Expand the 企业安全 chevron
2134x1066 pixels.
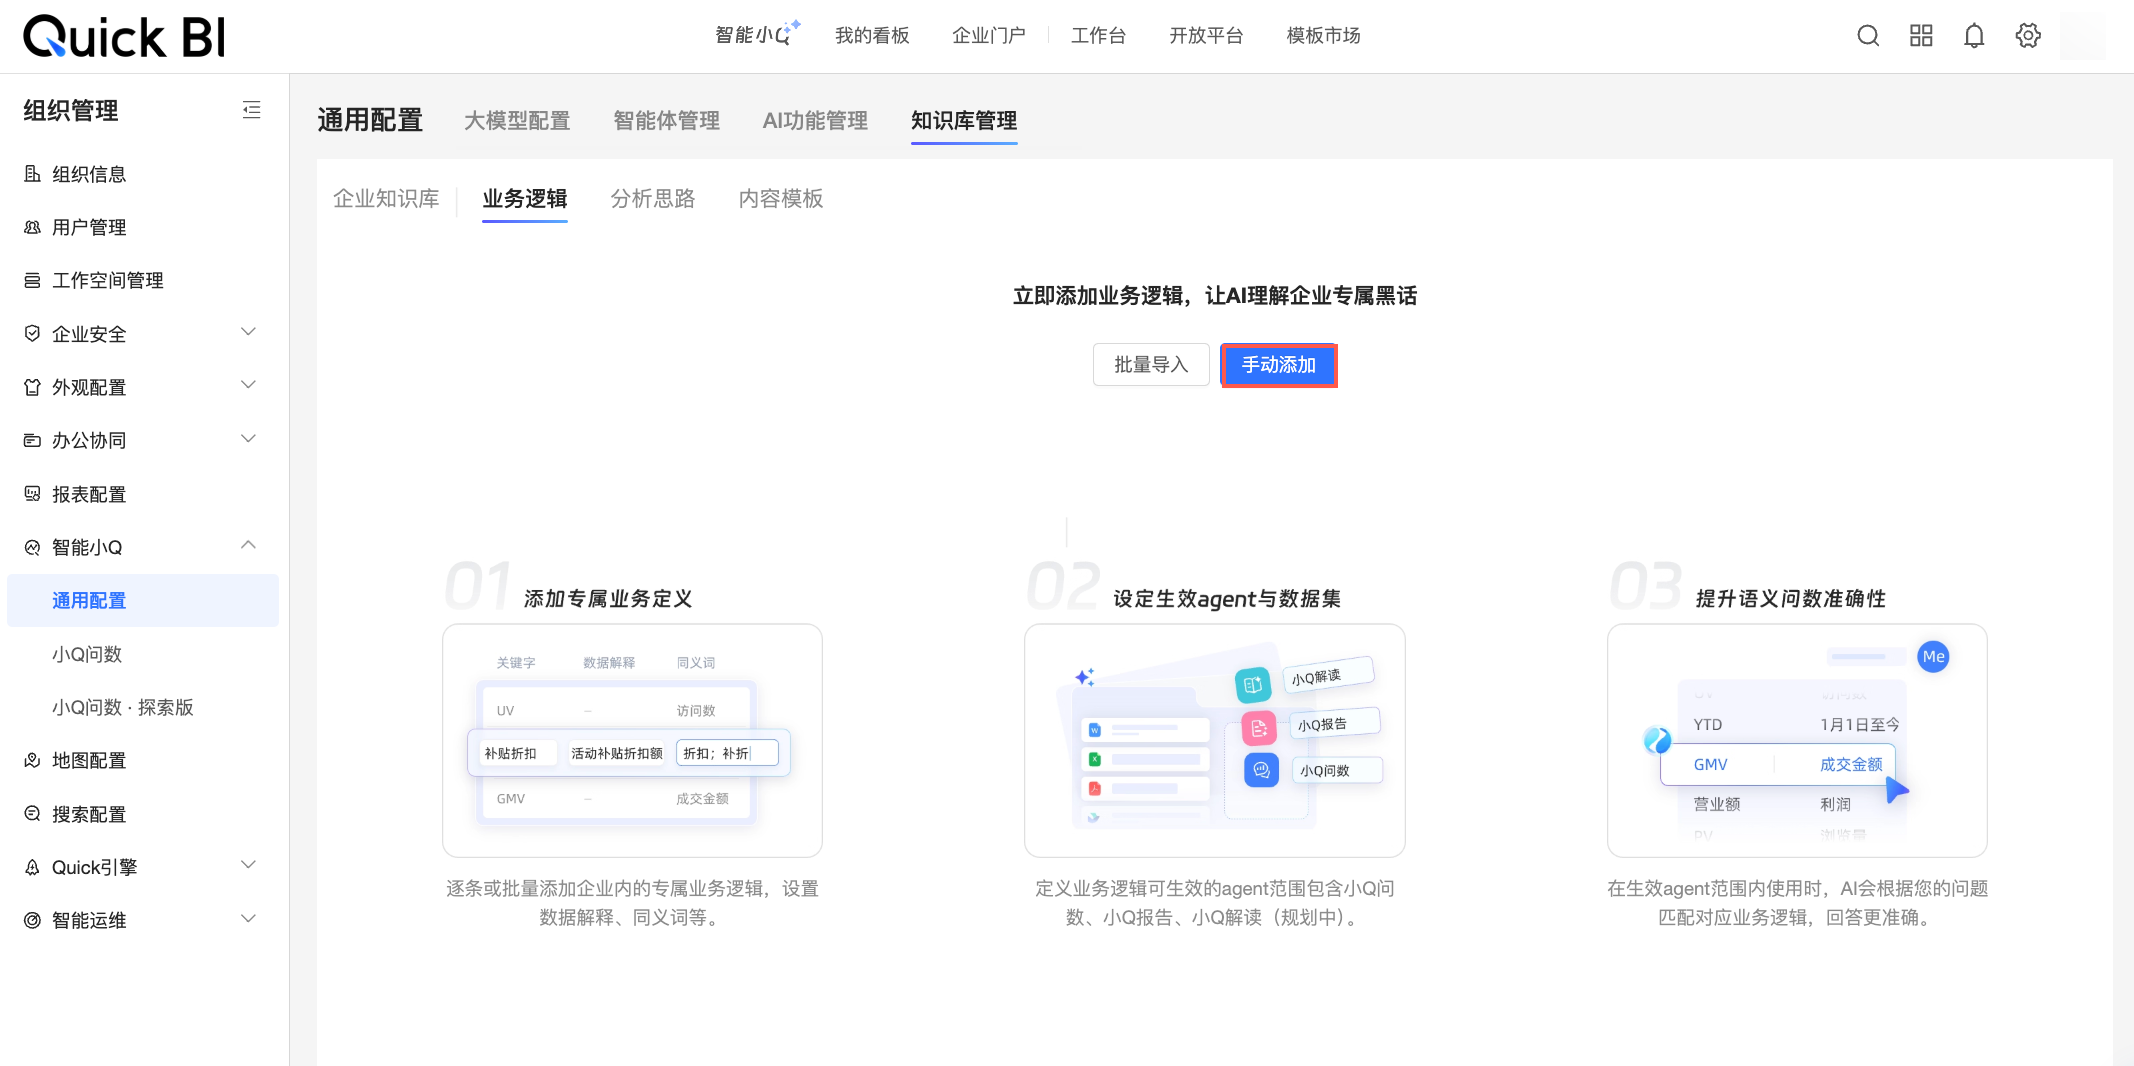tap(249, 332)
